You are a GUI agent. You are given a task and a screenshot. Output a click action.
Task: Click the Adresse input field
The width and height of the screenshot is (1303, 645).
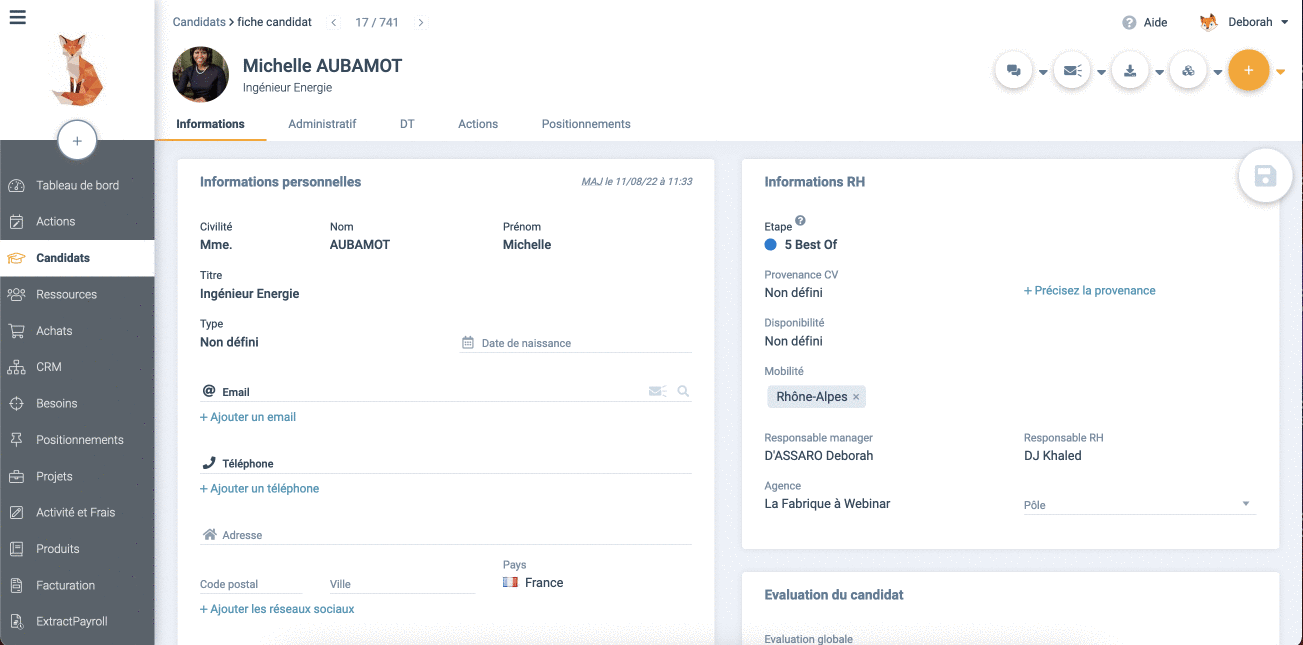[446, 535]
